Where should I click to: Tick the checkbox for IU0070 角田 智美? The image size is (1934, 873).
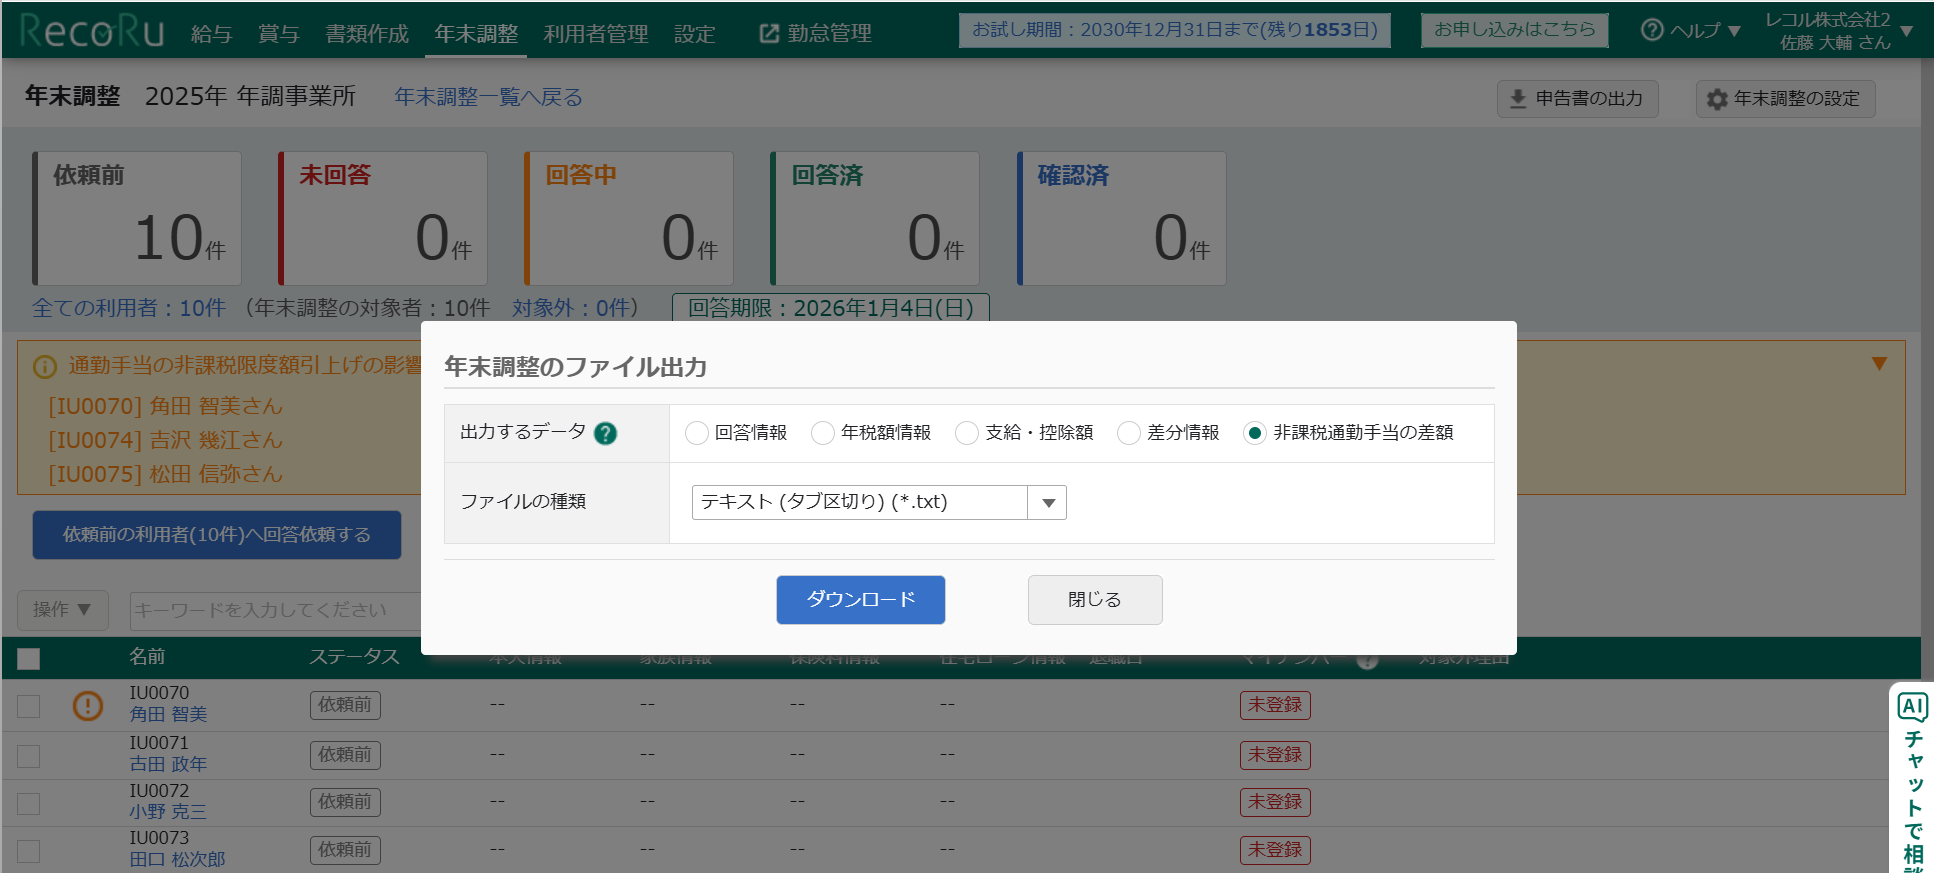pyautogui.click(x=29, y=706)
